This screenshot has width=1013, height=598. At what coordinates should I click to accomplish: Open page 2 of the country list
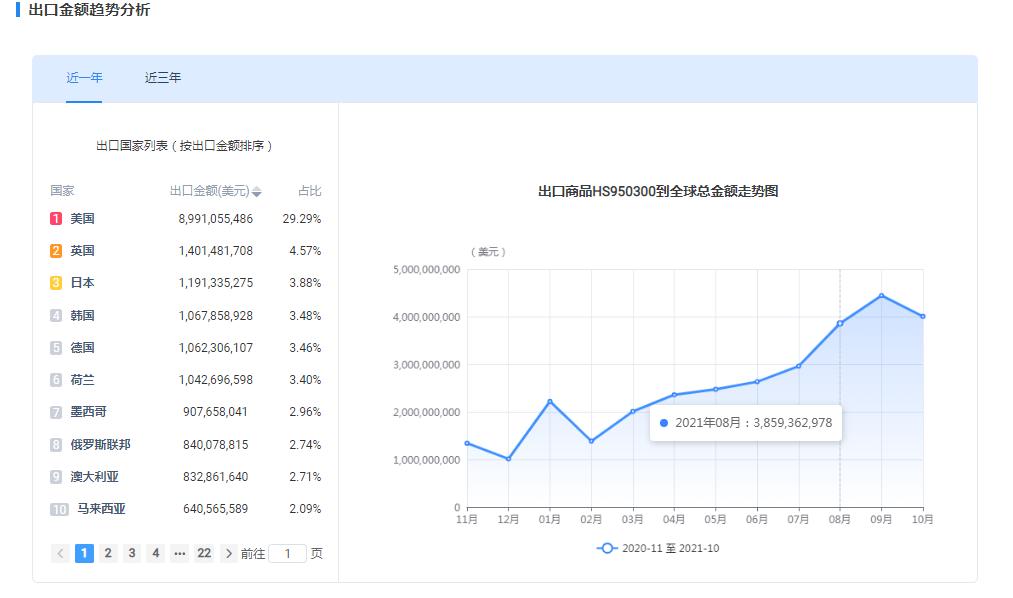point(108,553)
